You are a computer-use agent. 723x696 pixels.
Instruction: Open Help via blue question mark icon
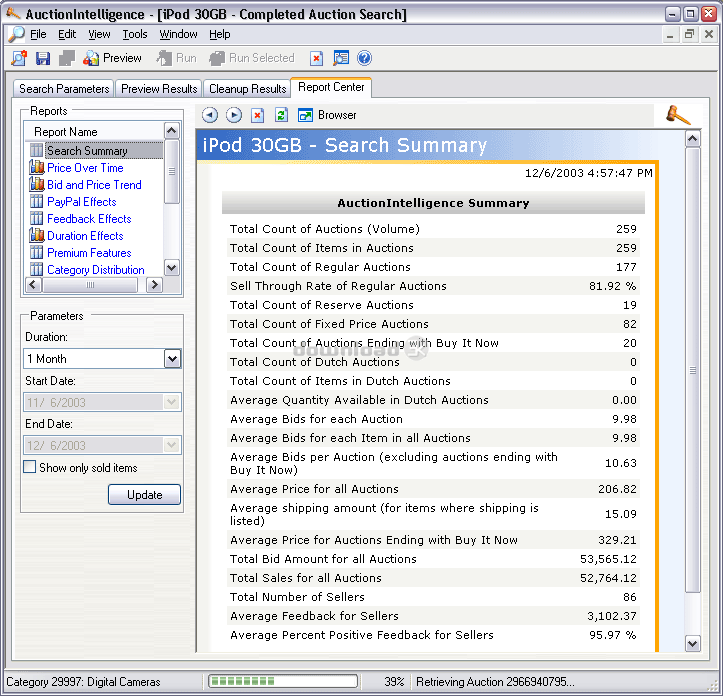pyautogui.click(x=364, y=58)
